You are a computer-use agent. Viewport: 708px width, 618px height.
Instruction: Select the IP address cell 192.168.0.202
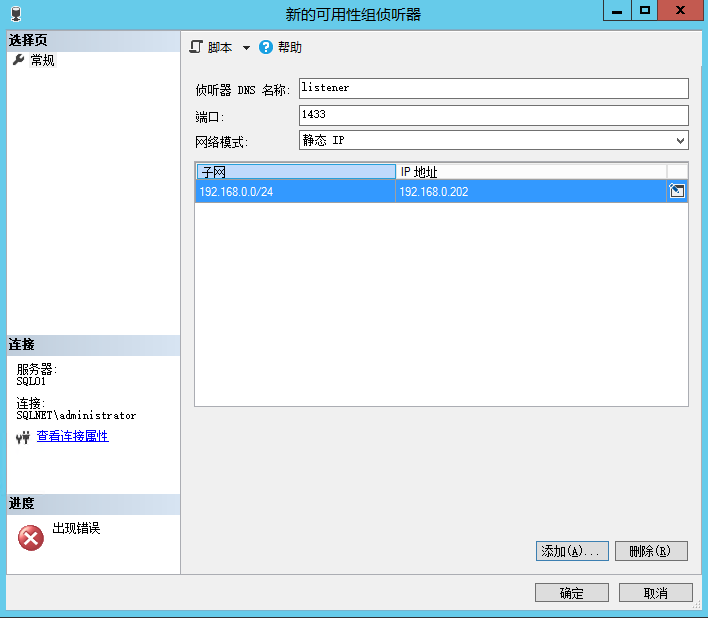(531, 191)
